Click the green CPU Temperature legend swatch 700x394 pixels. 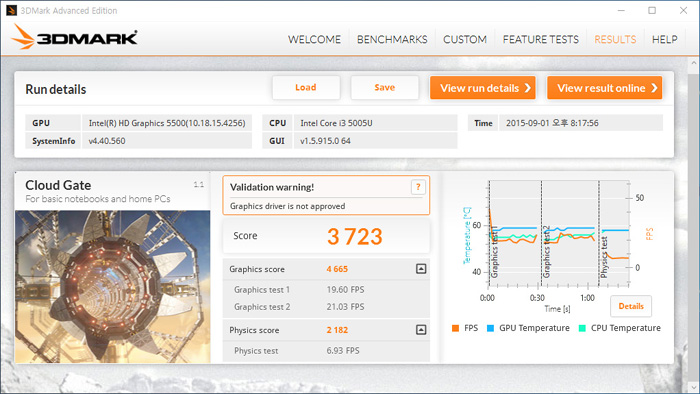tap(582, 328)
